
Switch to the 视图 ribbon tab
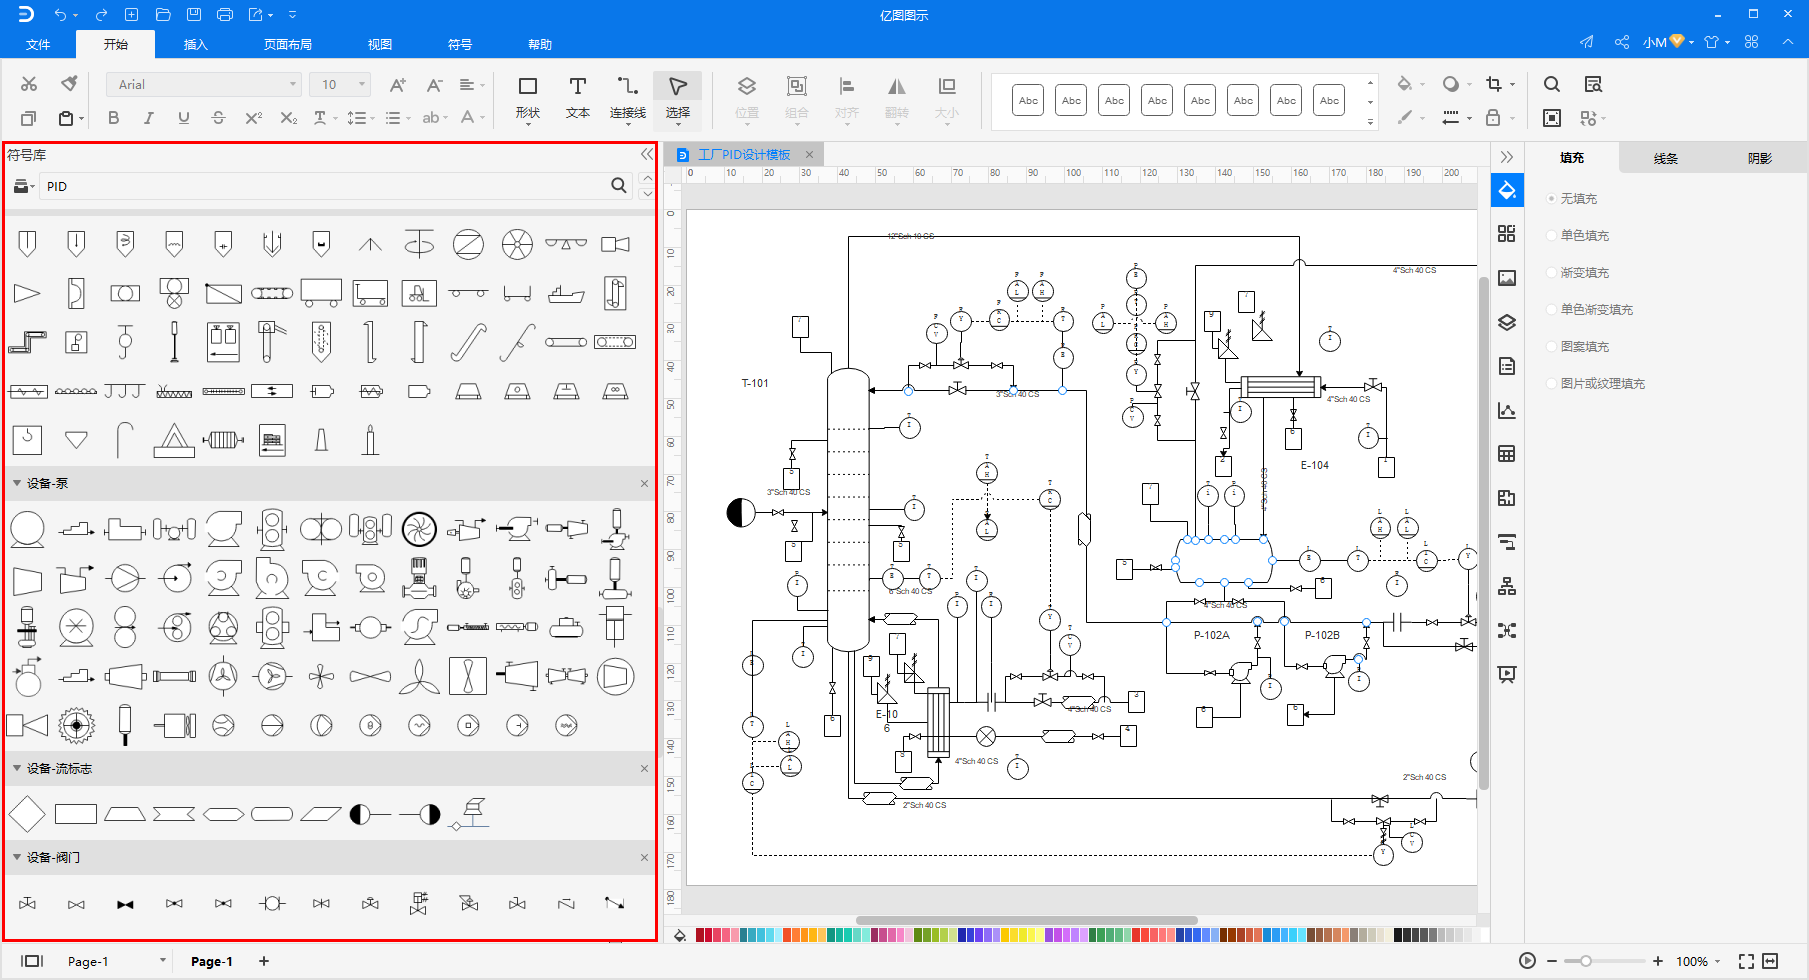(380, 44)
